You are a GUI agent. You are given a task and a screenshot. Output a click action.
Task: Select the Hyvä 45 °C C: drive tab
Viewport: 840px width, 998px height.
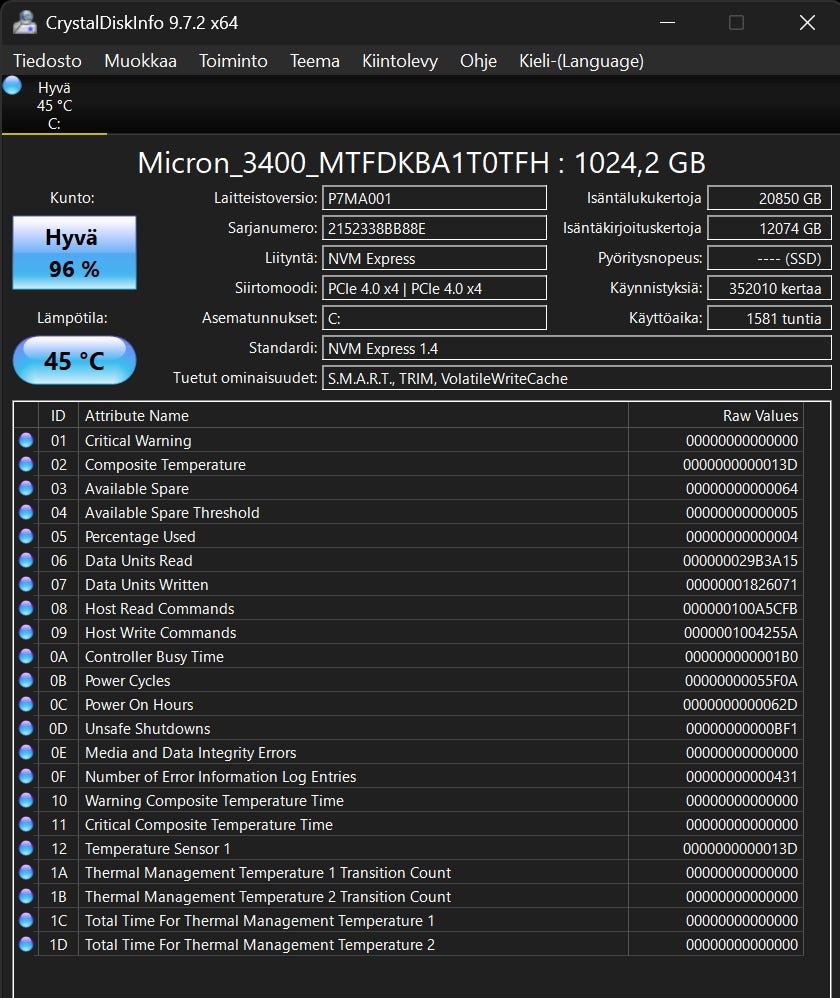54,106
